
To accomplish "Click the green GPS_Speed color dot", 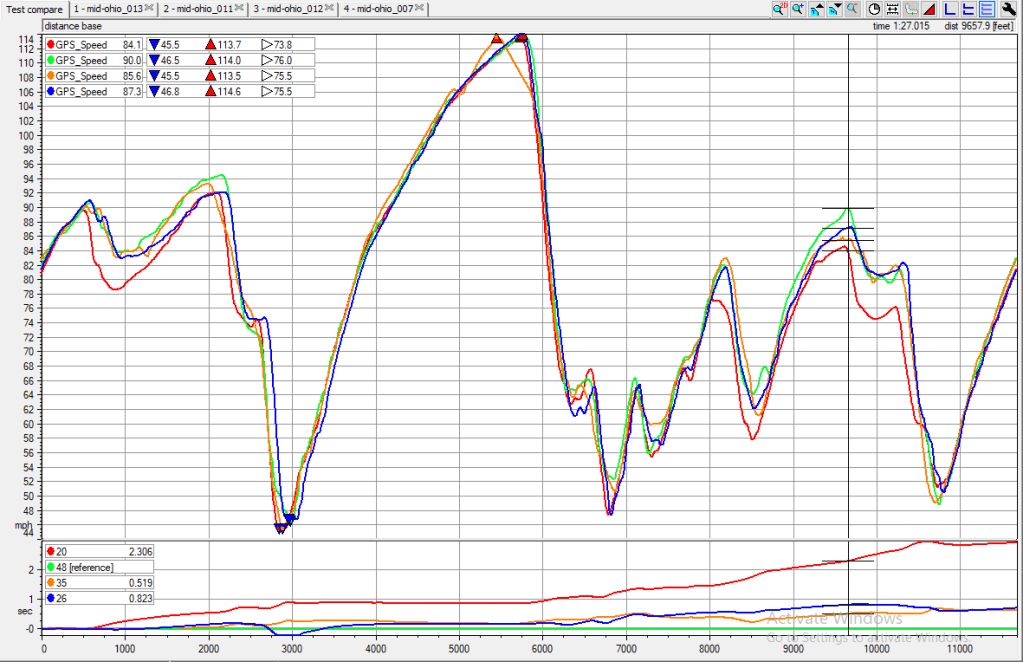I will point(50,60).
